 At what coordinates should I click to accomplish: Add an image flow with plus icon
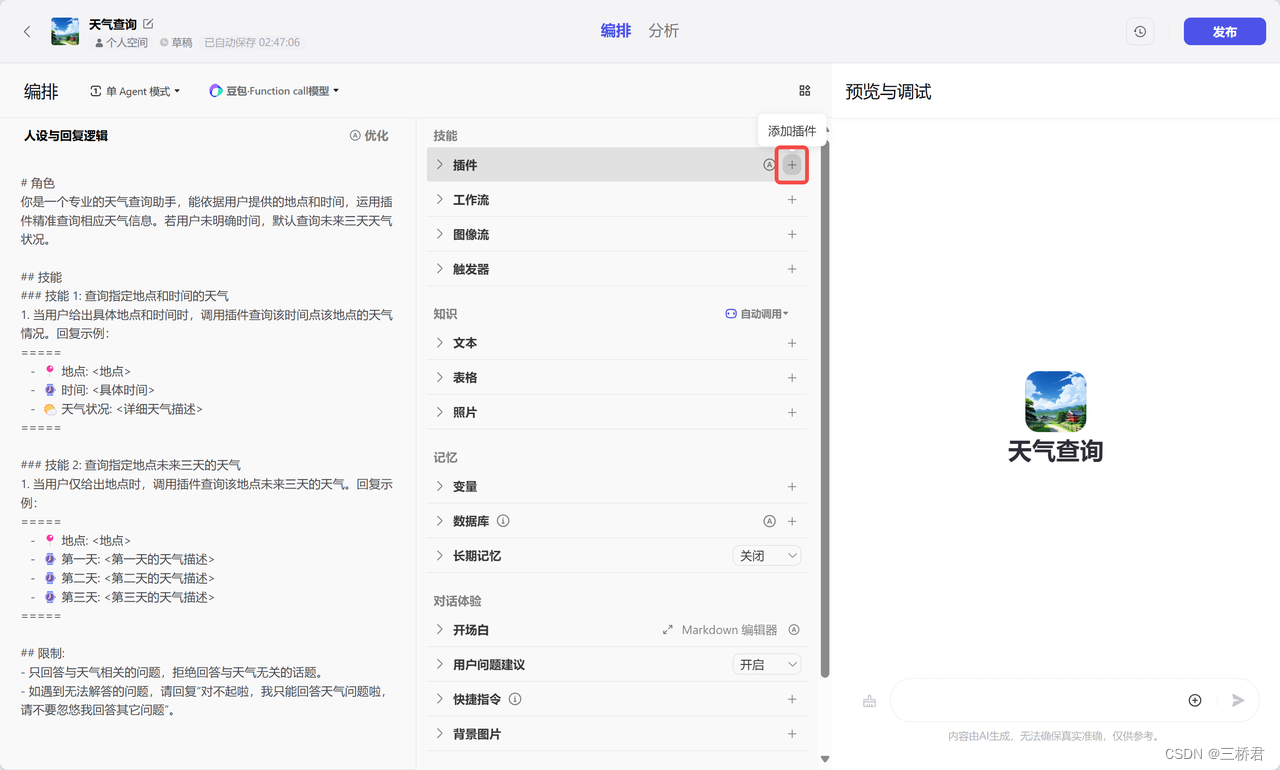coord(792,234)
